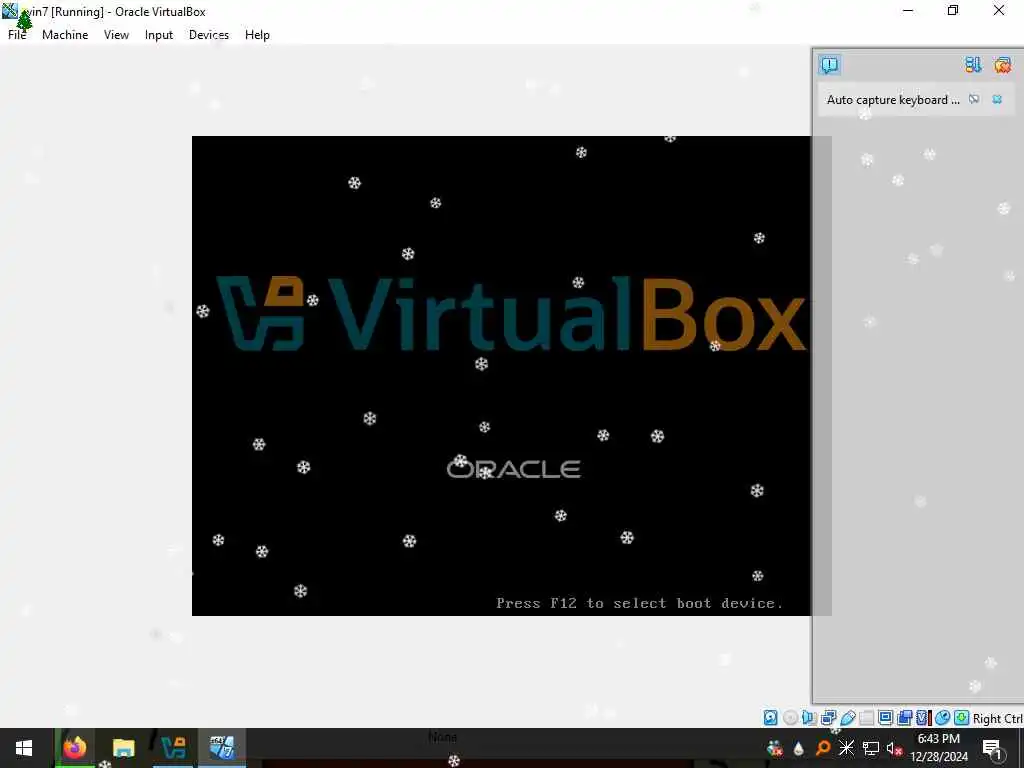Click the snowflake tray icon
Screen dimensions: 1024x768
coord(846,748)
